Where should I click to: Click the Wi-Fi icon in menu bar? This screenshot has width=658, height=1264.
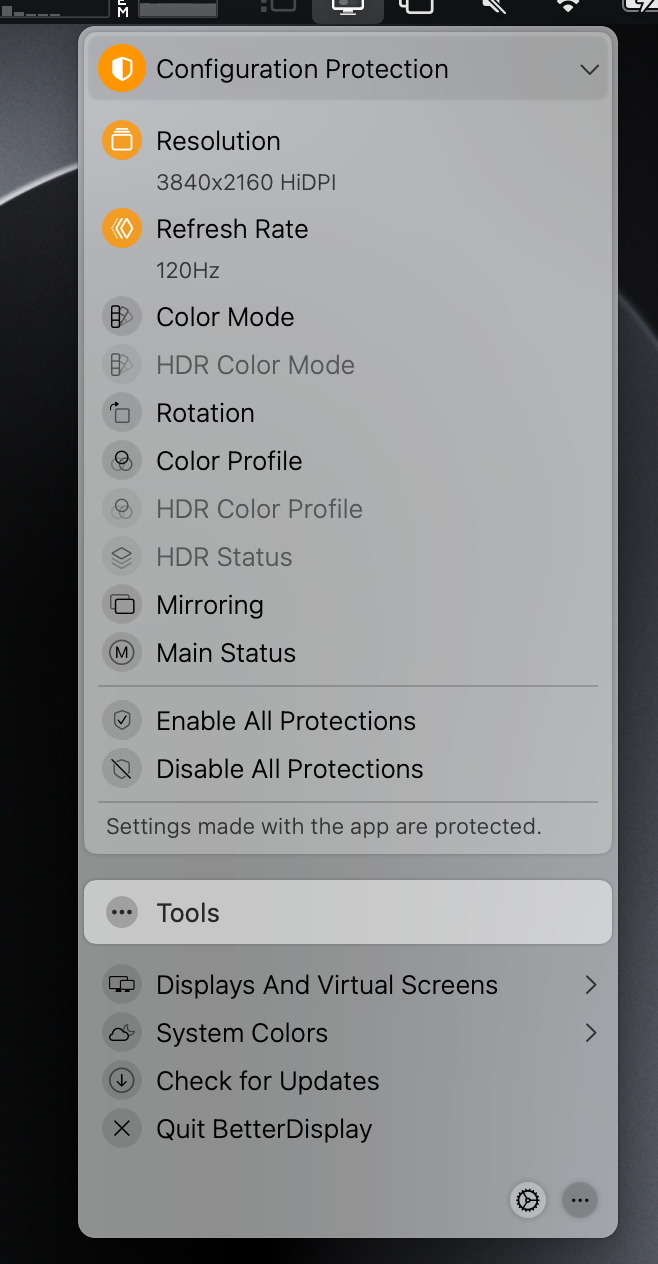(x=566, y=8)
